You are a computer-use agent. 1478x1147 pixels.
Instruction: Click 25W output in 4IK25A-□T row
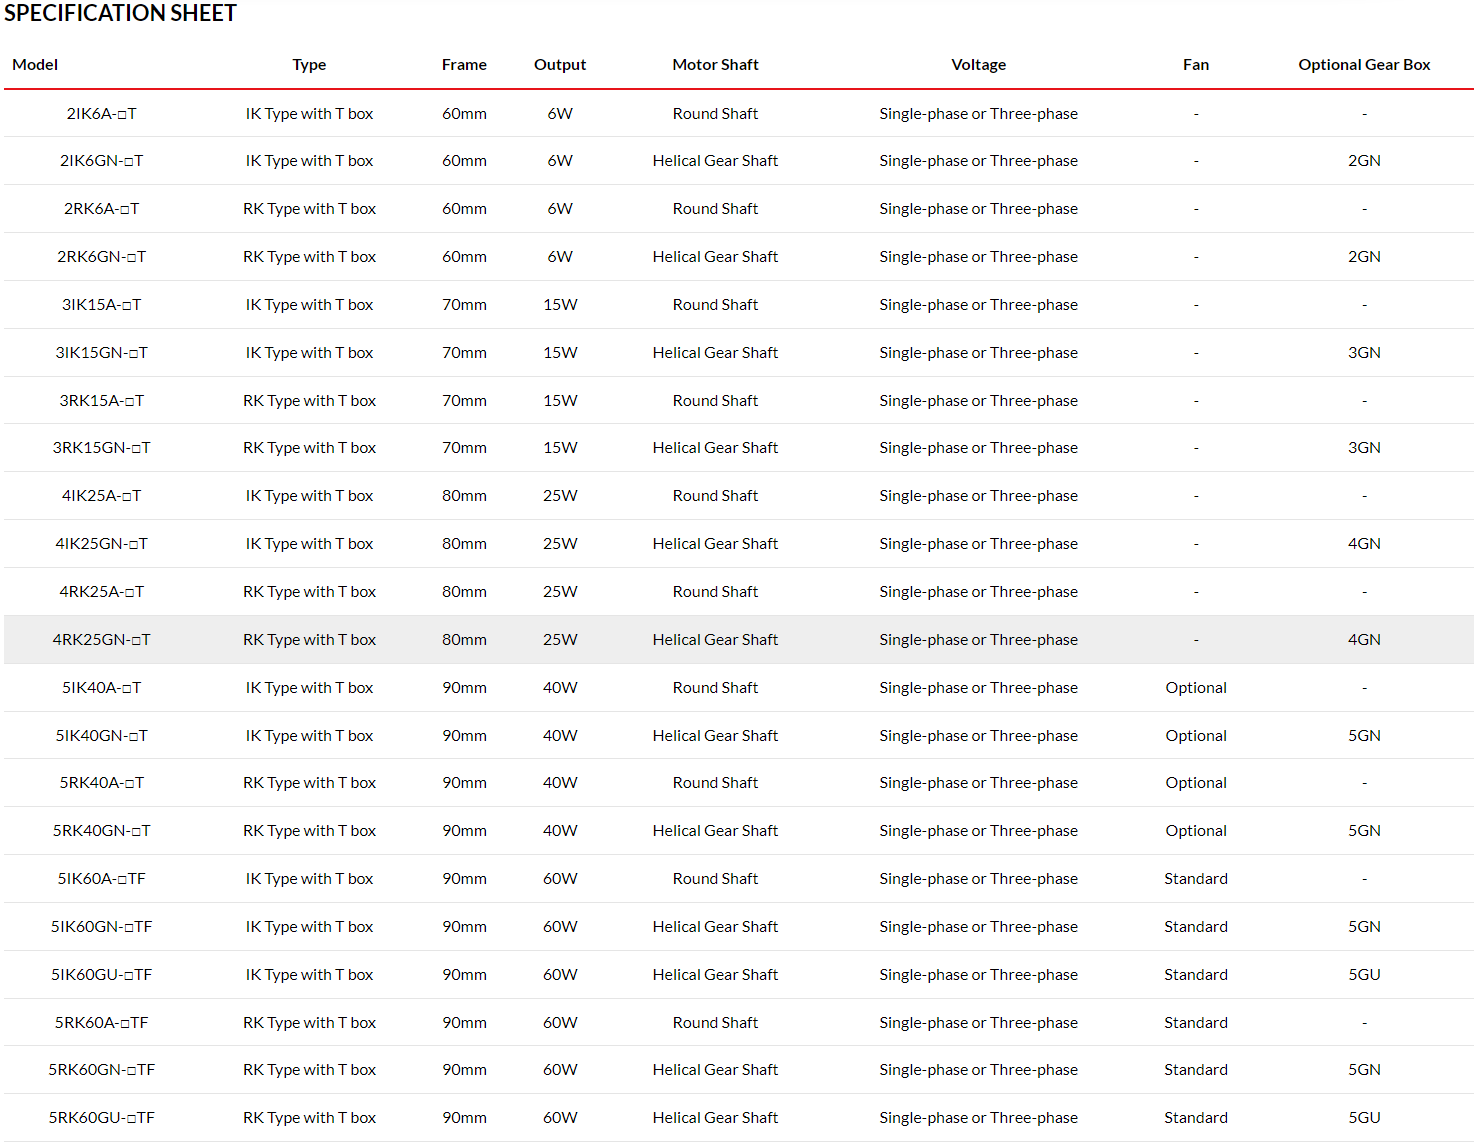click(x=560, y=496)
